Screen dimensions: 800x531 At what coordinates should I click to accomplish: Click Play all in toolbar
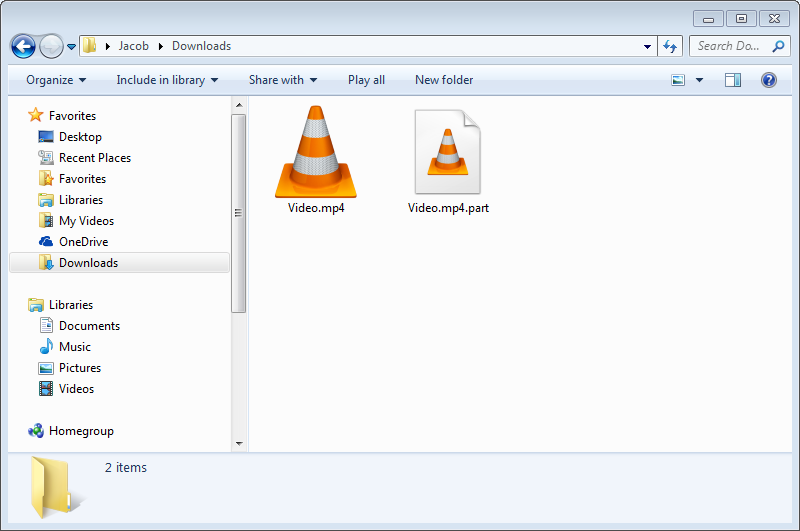pyautogui.click(x=366, y=80)
